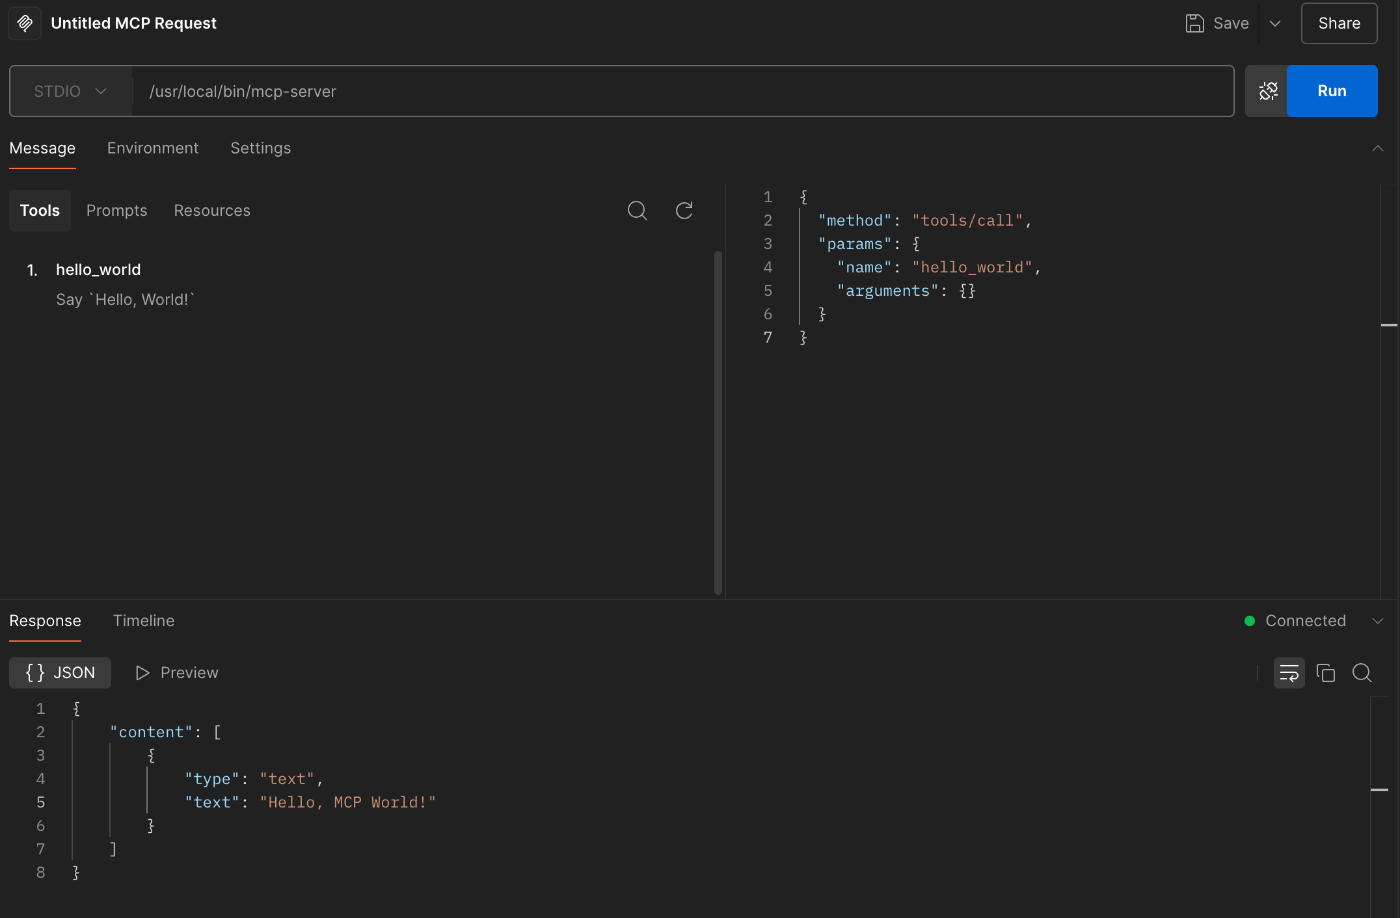The height and width of the screenshot is (918, 1400).
Task: Open the Environment tab
Action: click(153, 148)
